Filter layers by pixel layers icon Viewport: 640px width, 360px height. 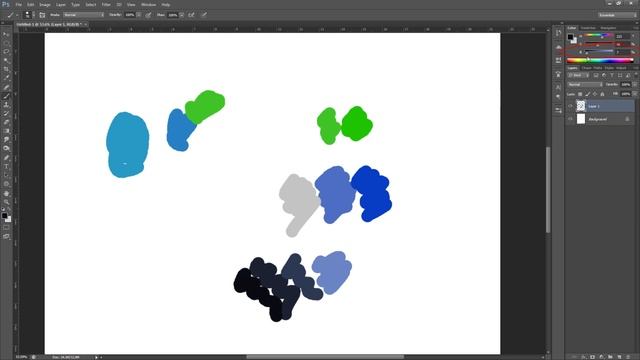click(596, 76)
